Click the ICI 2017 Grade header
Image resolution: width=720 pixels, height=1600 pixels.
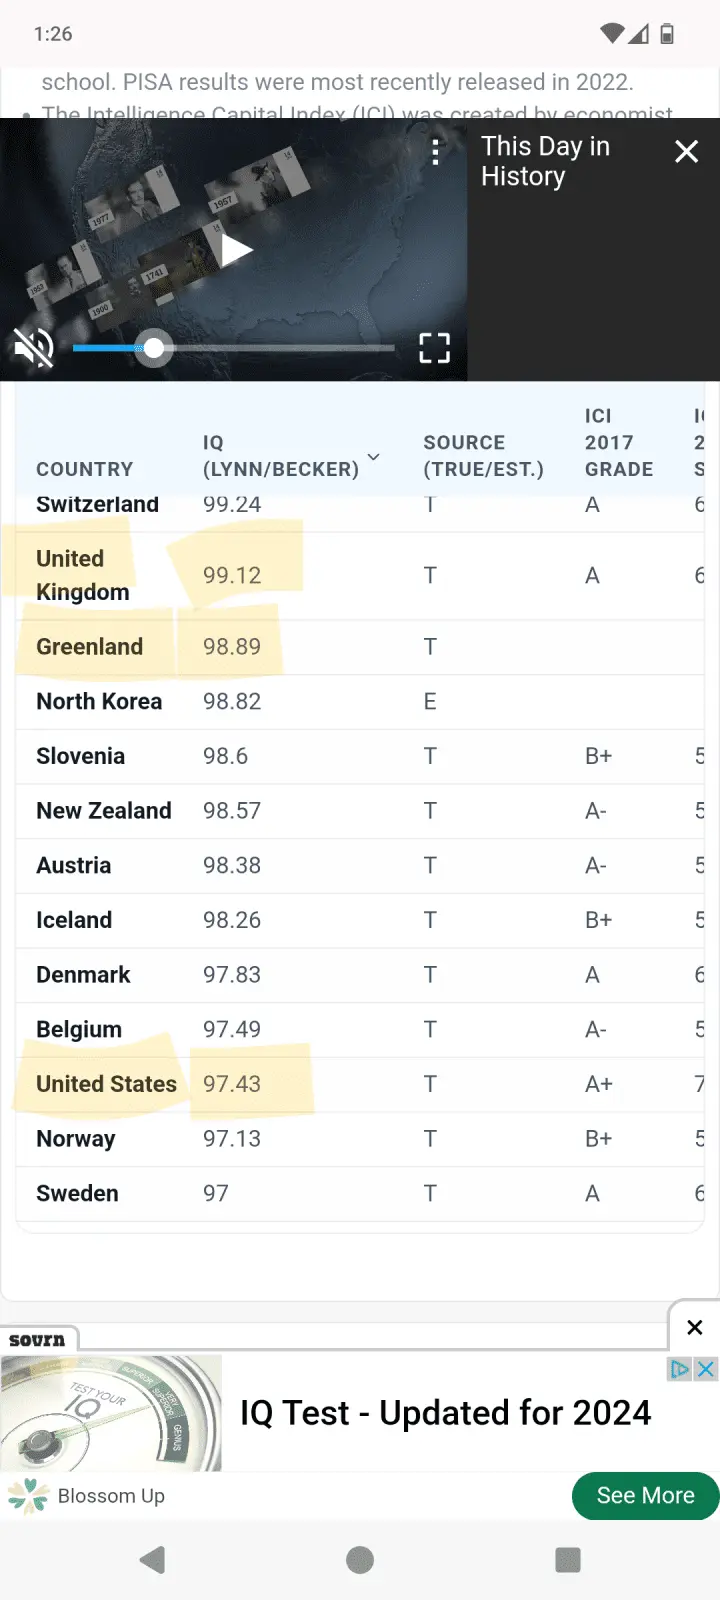click(x=618, y=443)
